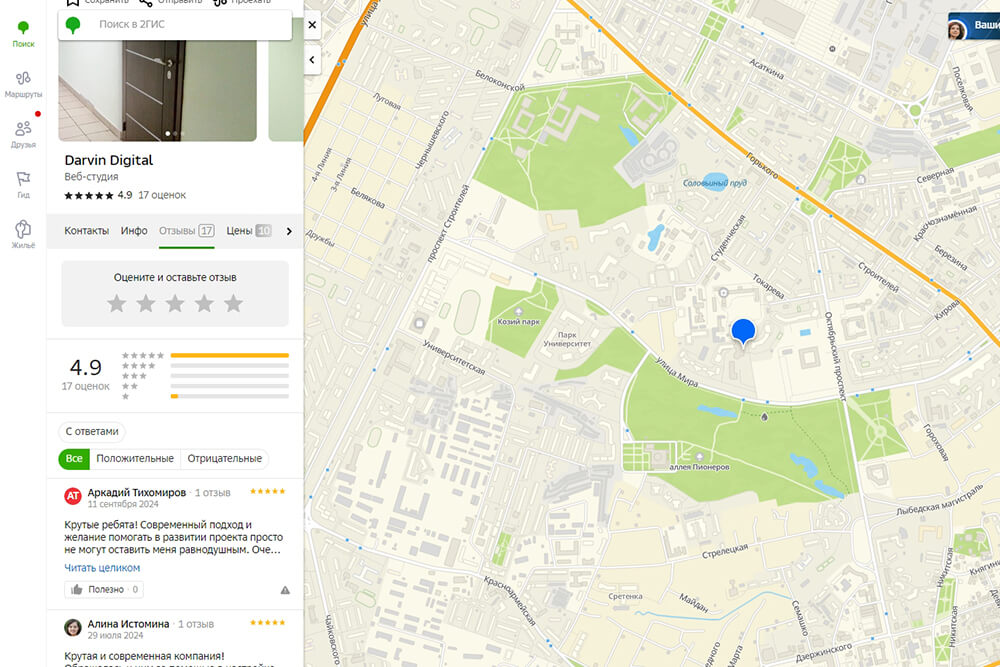
Task: Click Алина Истомина's avatar photo
Action: tap(73, 627)
